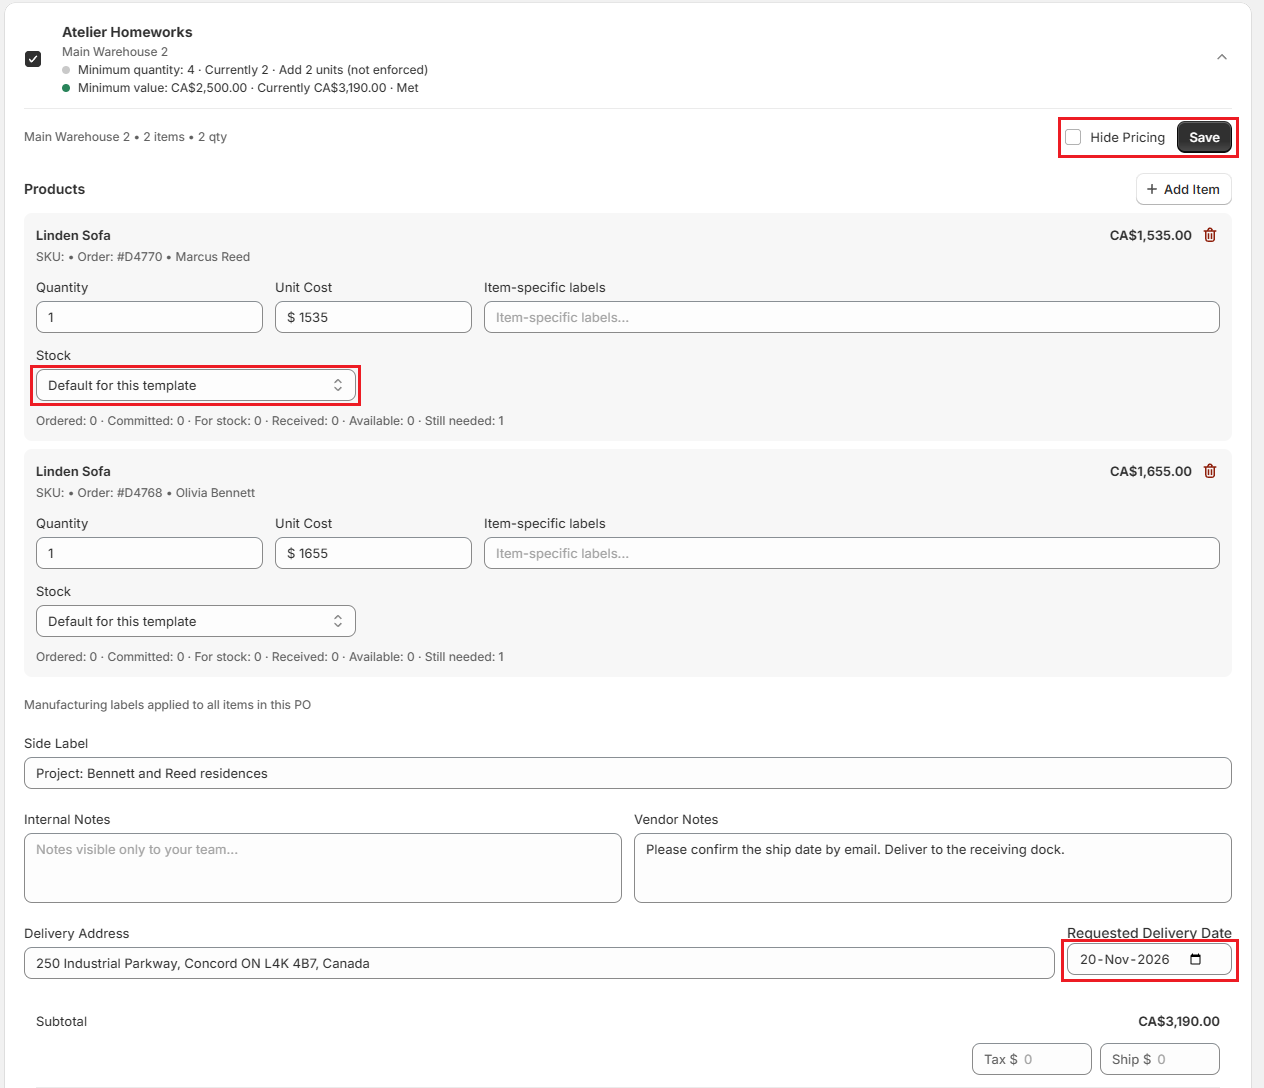
Task: Focus item-specific labels for order #D4768
Action: click(x=852, y=553)
